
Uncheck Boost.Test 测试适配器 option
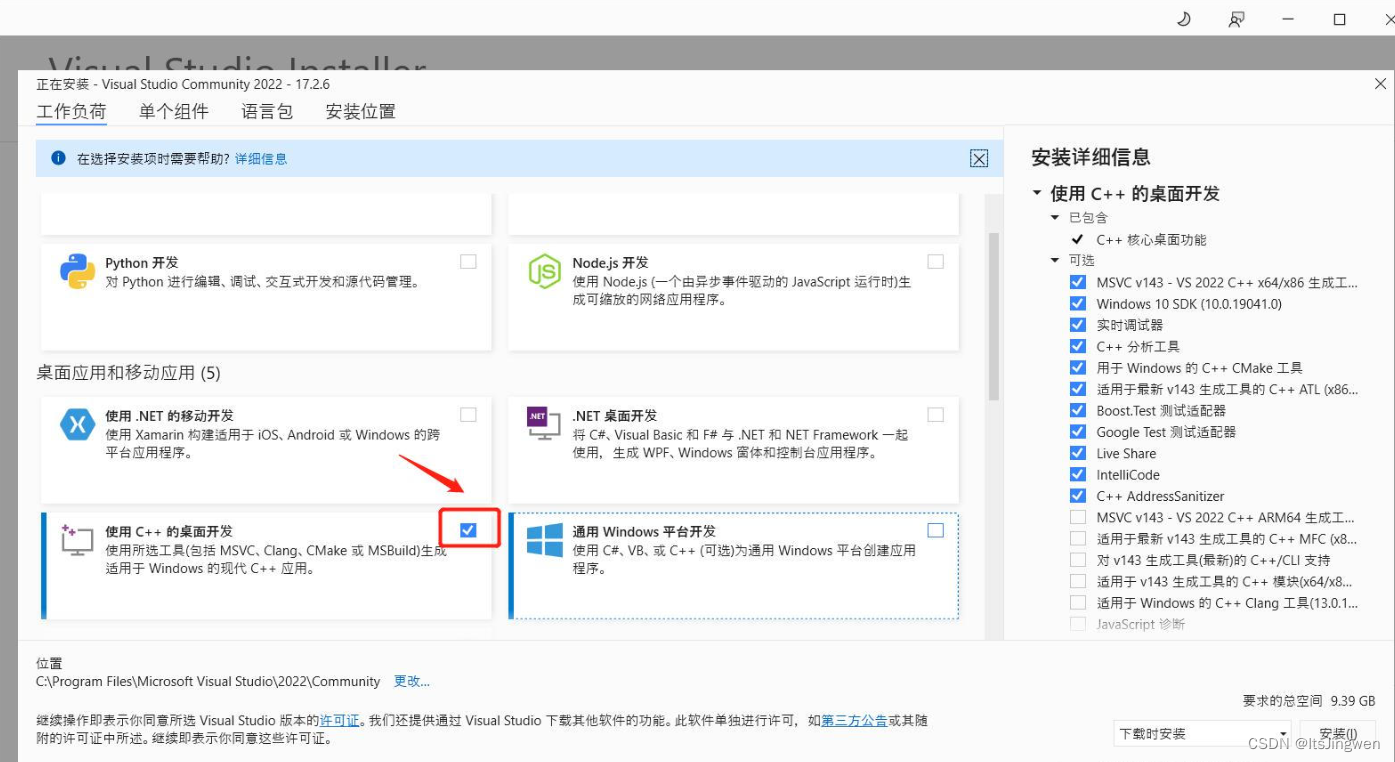pos(1077,410)
